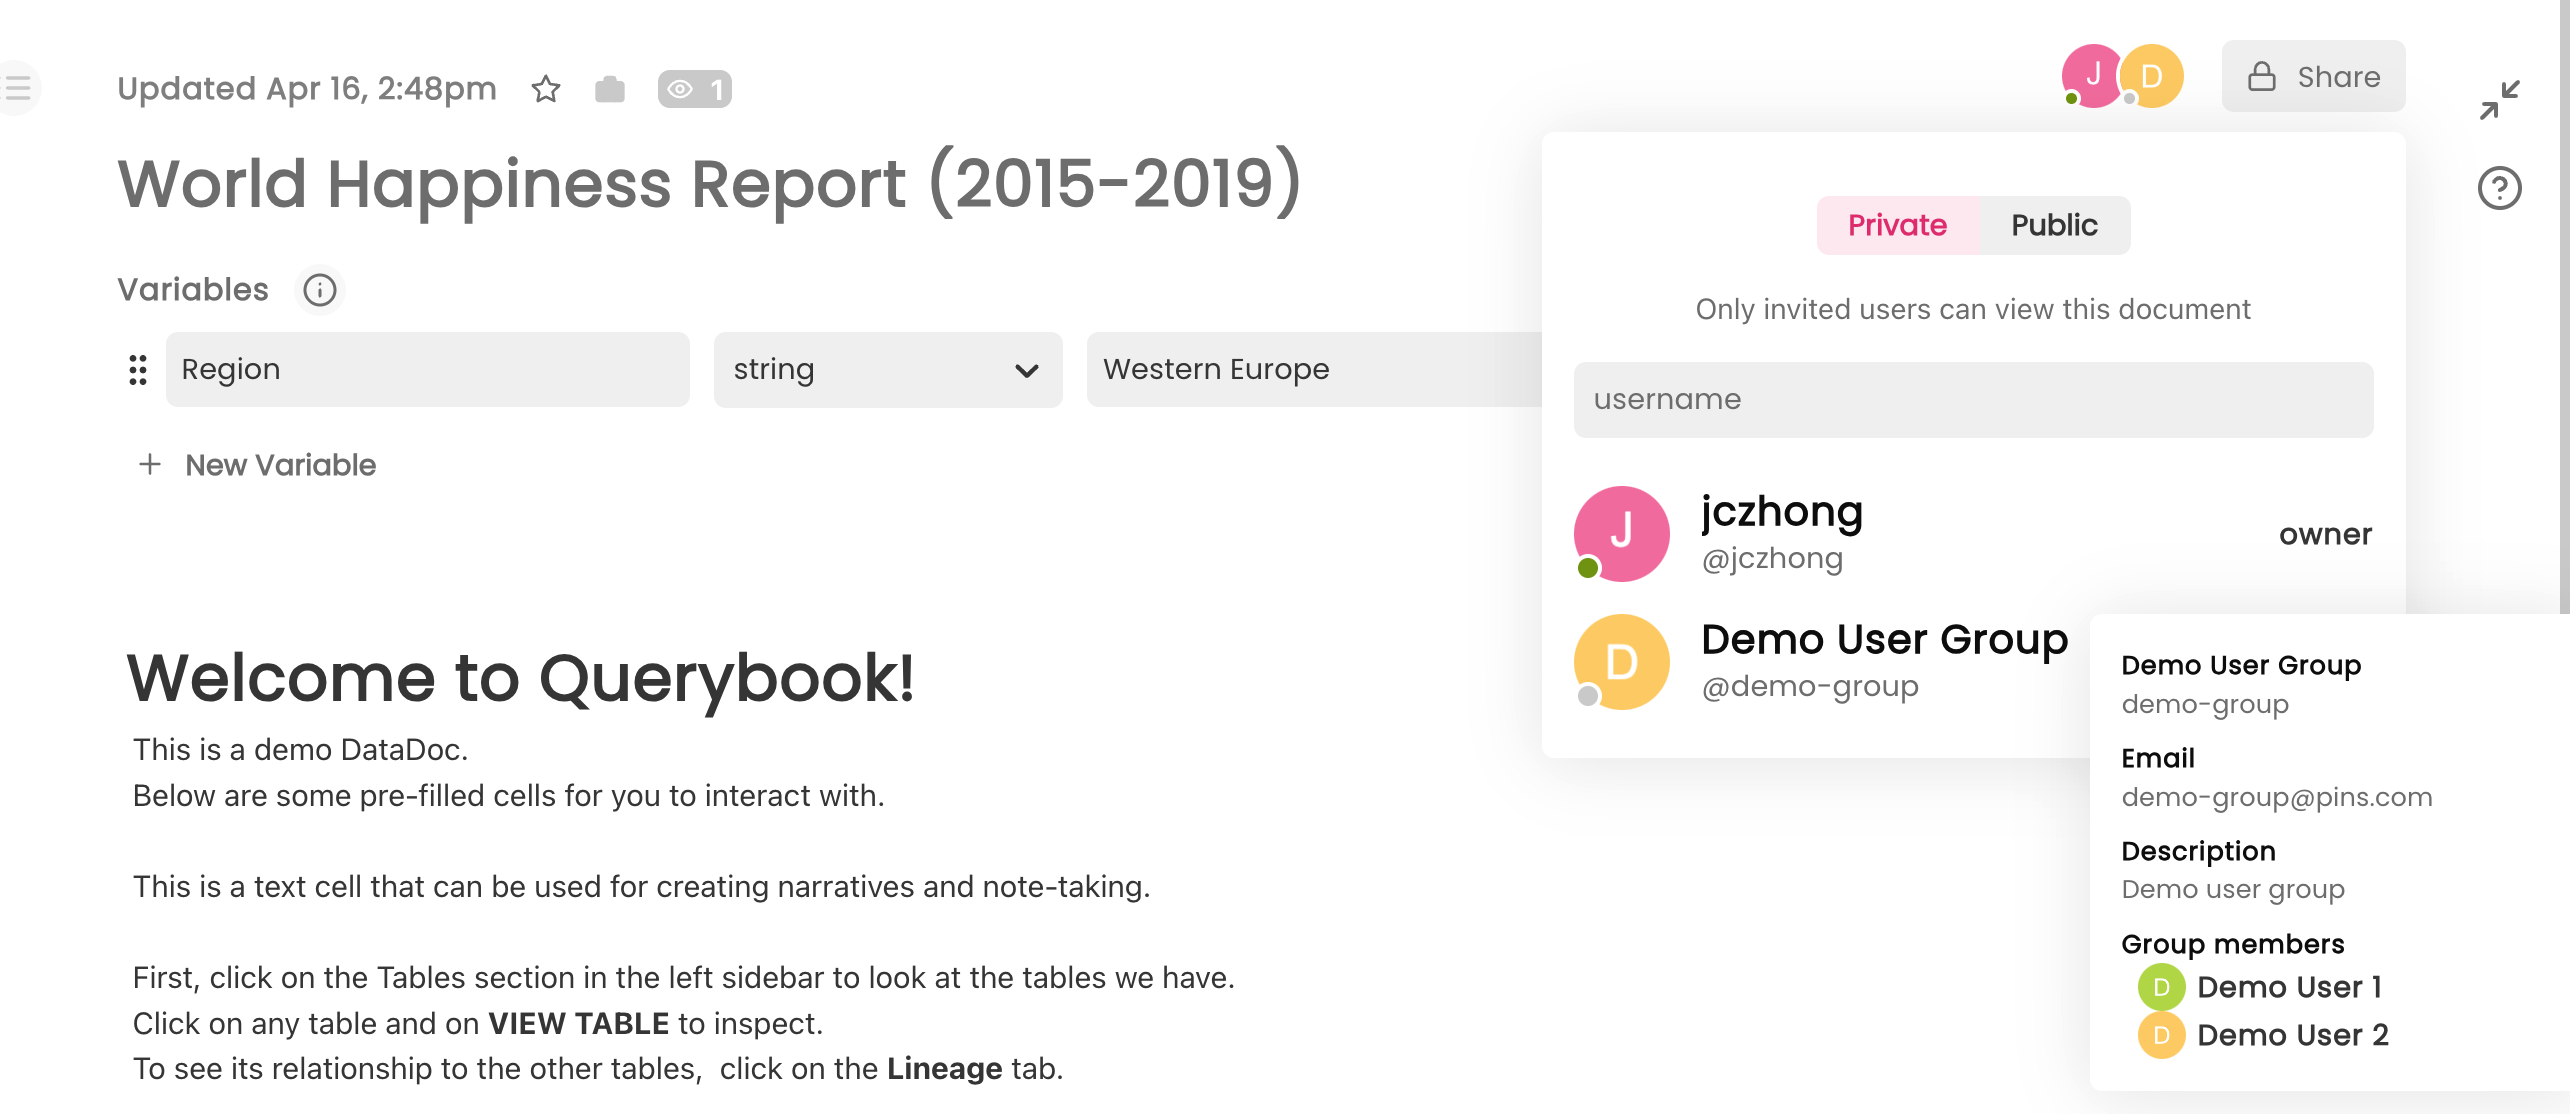Image resolution: width=2570 pixels, height=1114 pixels.
Task: Click the World Happiness Report title
Action: (710, 184)
